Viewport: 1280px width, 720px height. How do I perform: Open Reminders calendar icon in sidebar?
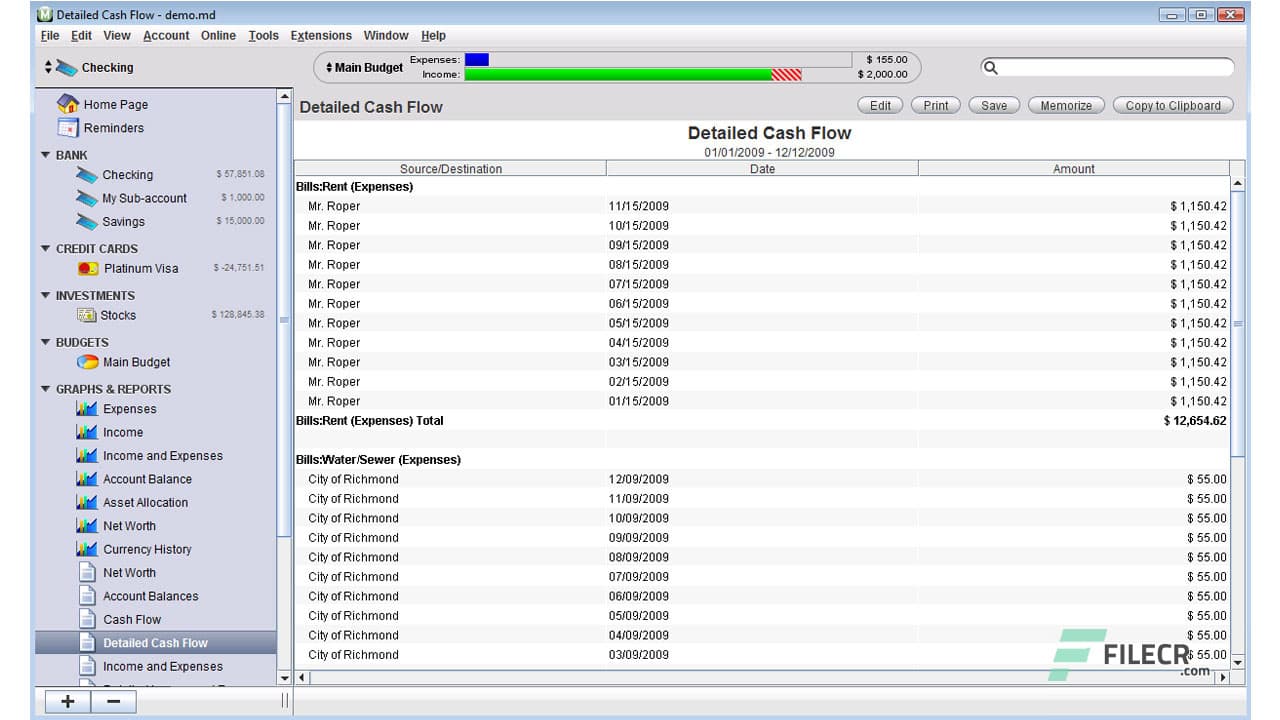click(68, 128)
